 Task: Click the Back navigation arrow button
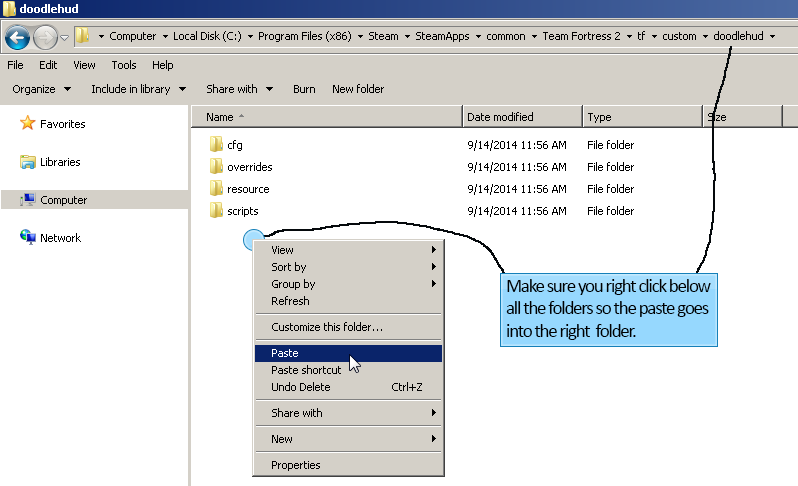tap(17, 38)
